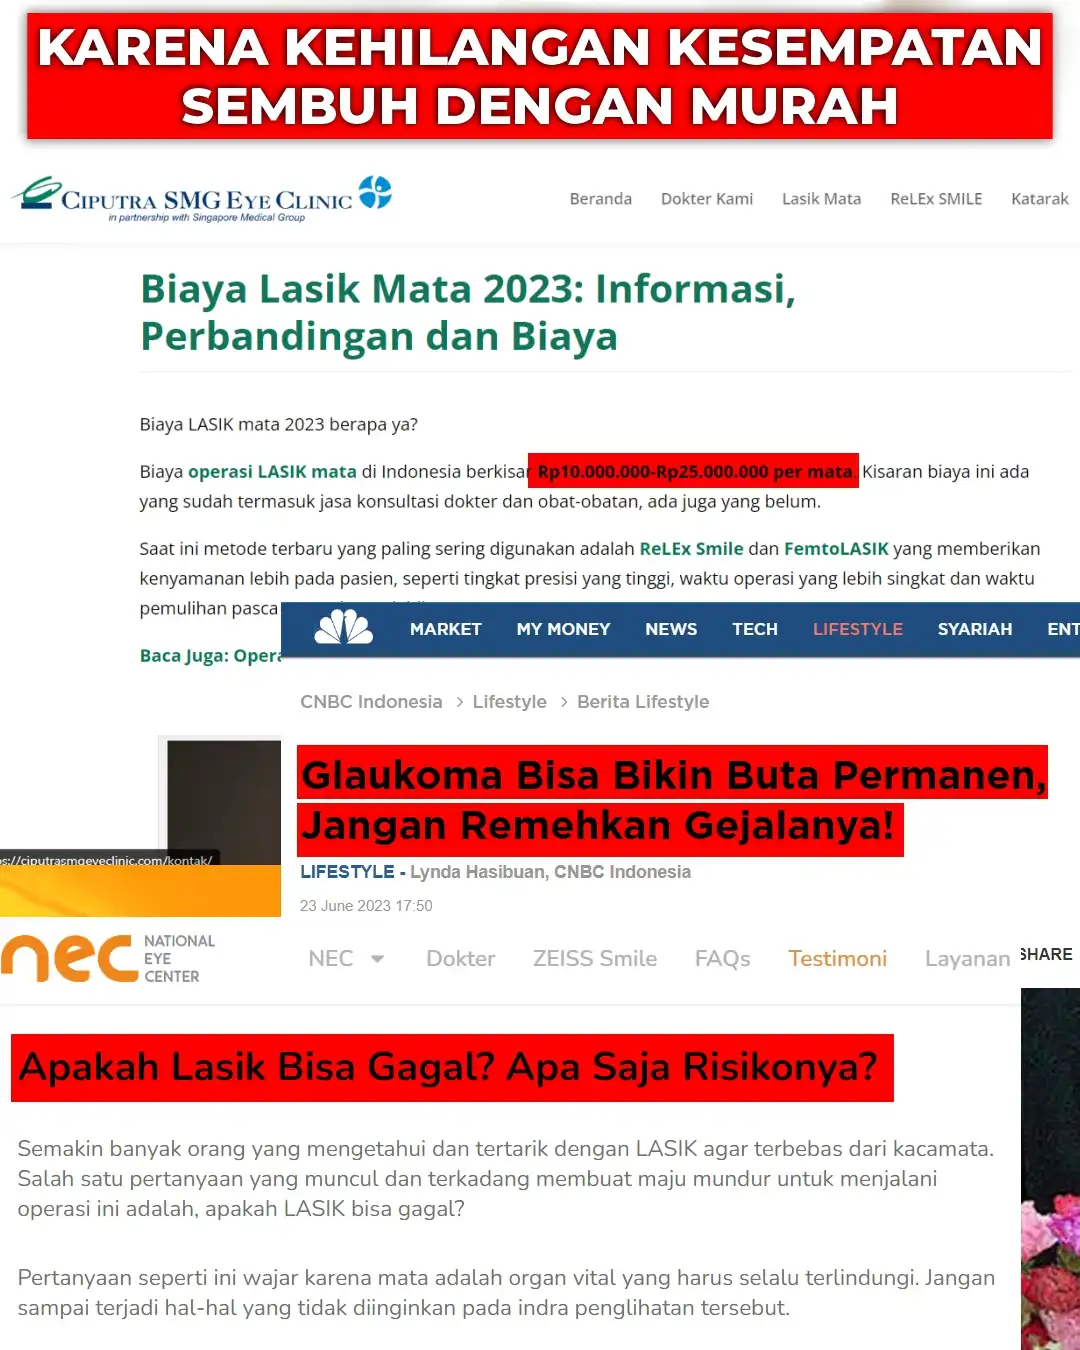The height and width of the screenshot is (1350, 1080).
Task: Click the Ciputra SMG Eye Clinic logo
Action: (201, 198)
